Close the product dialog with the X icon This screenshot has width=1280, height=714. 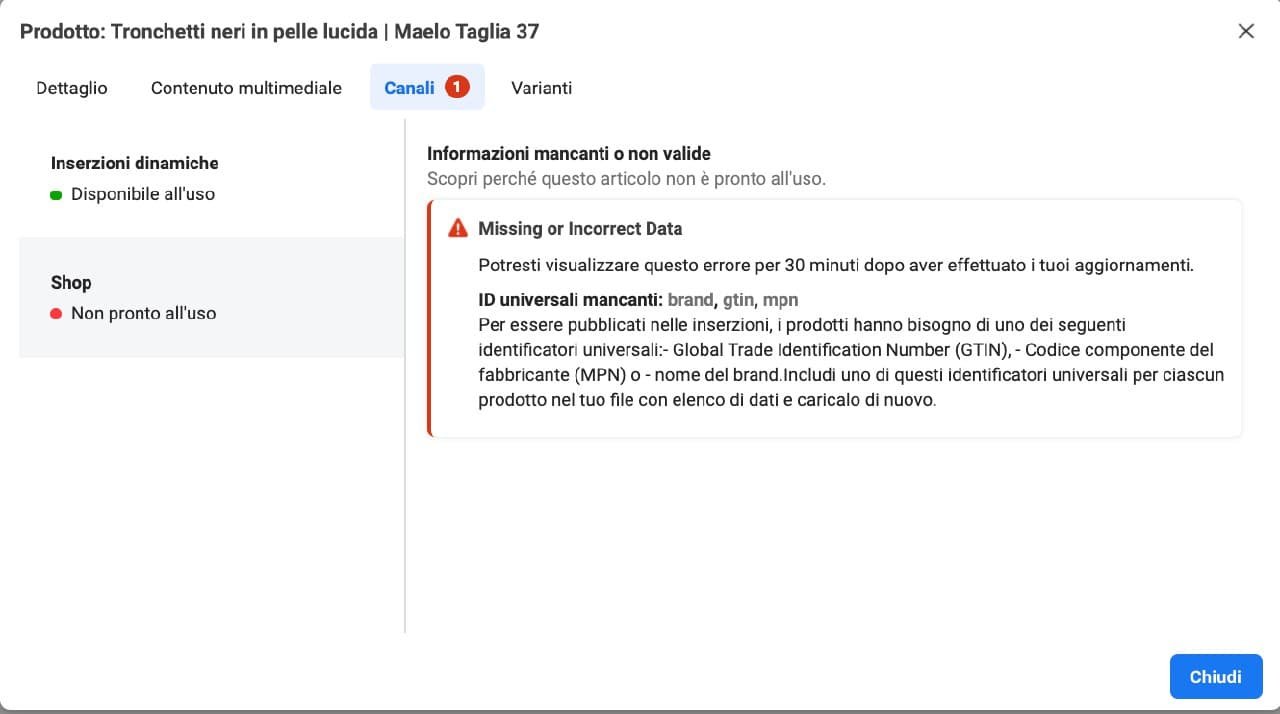coord(1246,31)
